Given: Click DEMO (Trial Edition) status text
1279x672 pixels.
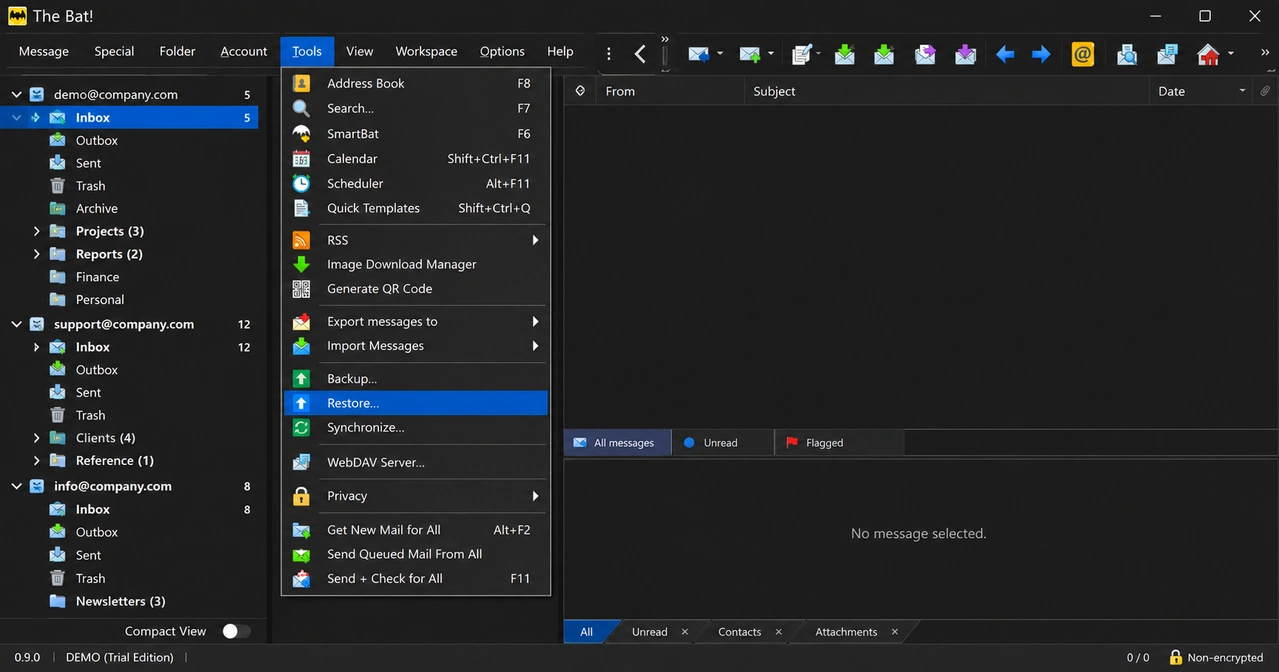Looking at the screenshot, I should point(120,657).
